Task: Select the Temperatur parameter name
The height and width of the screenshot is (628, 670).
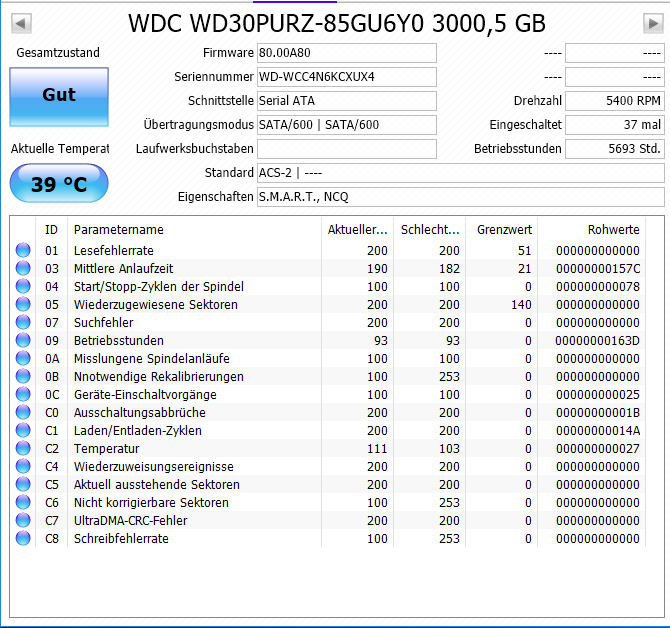Action: click(106, 449)
